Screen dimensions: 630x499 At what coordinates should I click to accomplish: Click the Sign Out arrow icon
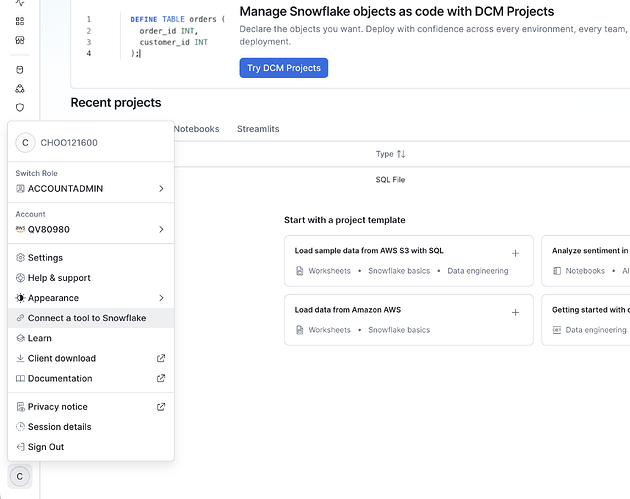coord(20,447)
